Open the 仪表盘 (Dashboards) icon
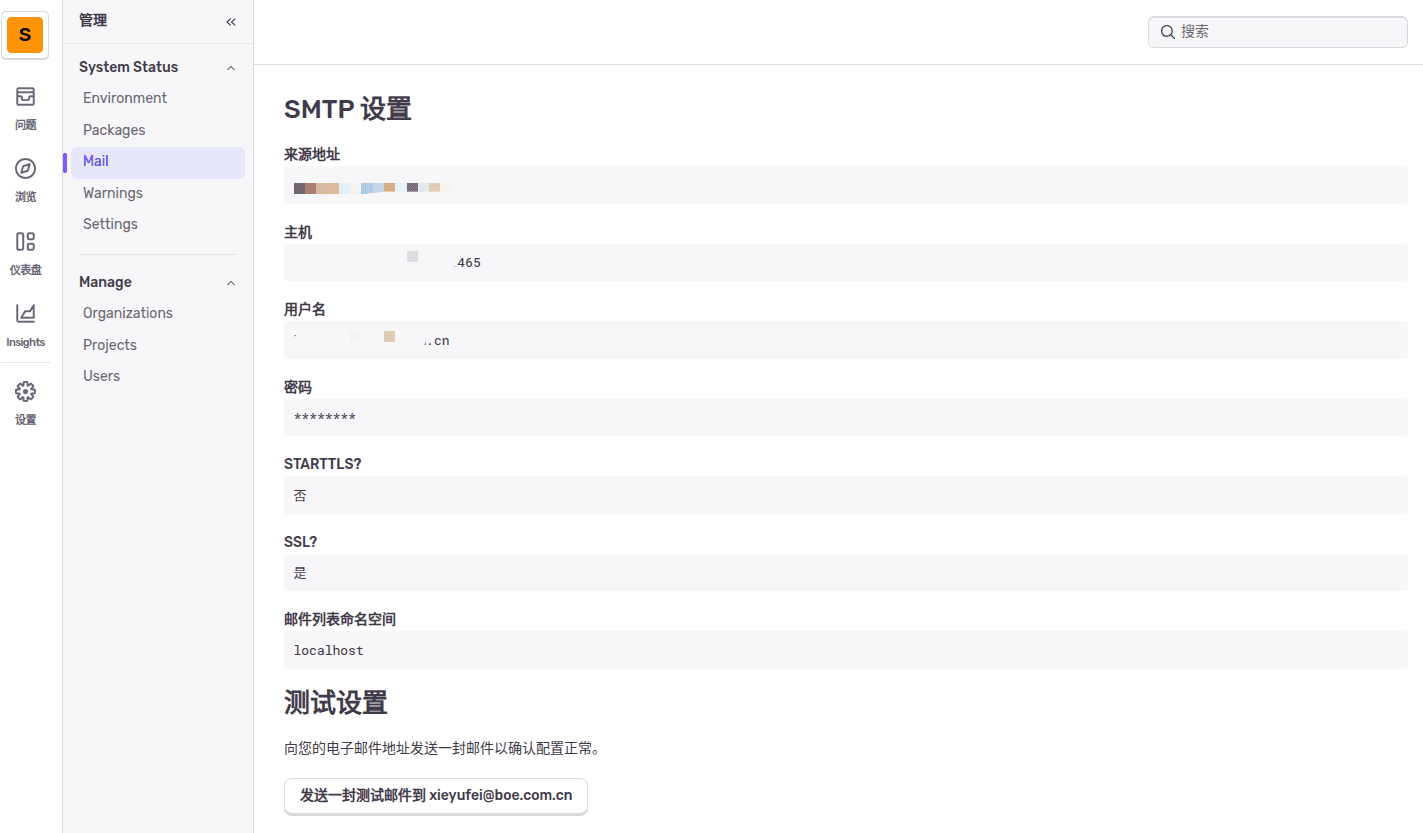Image resolution: width=1423 pixels, height=833 pixels. click(x=25, y=248)
